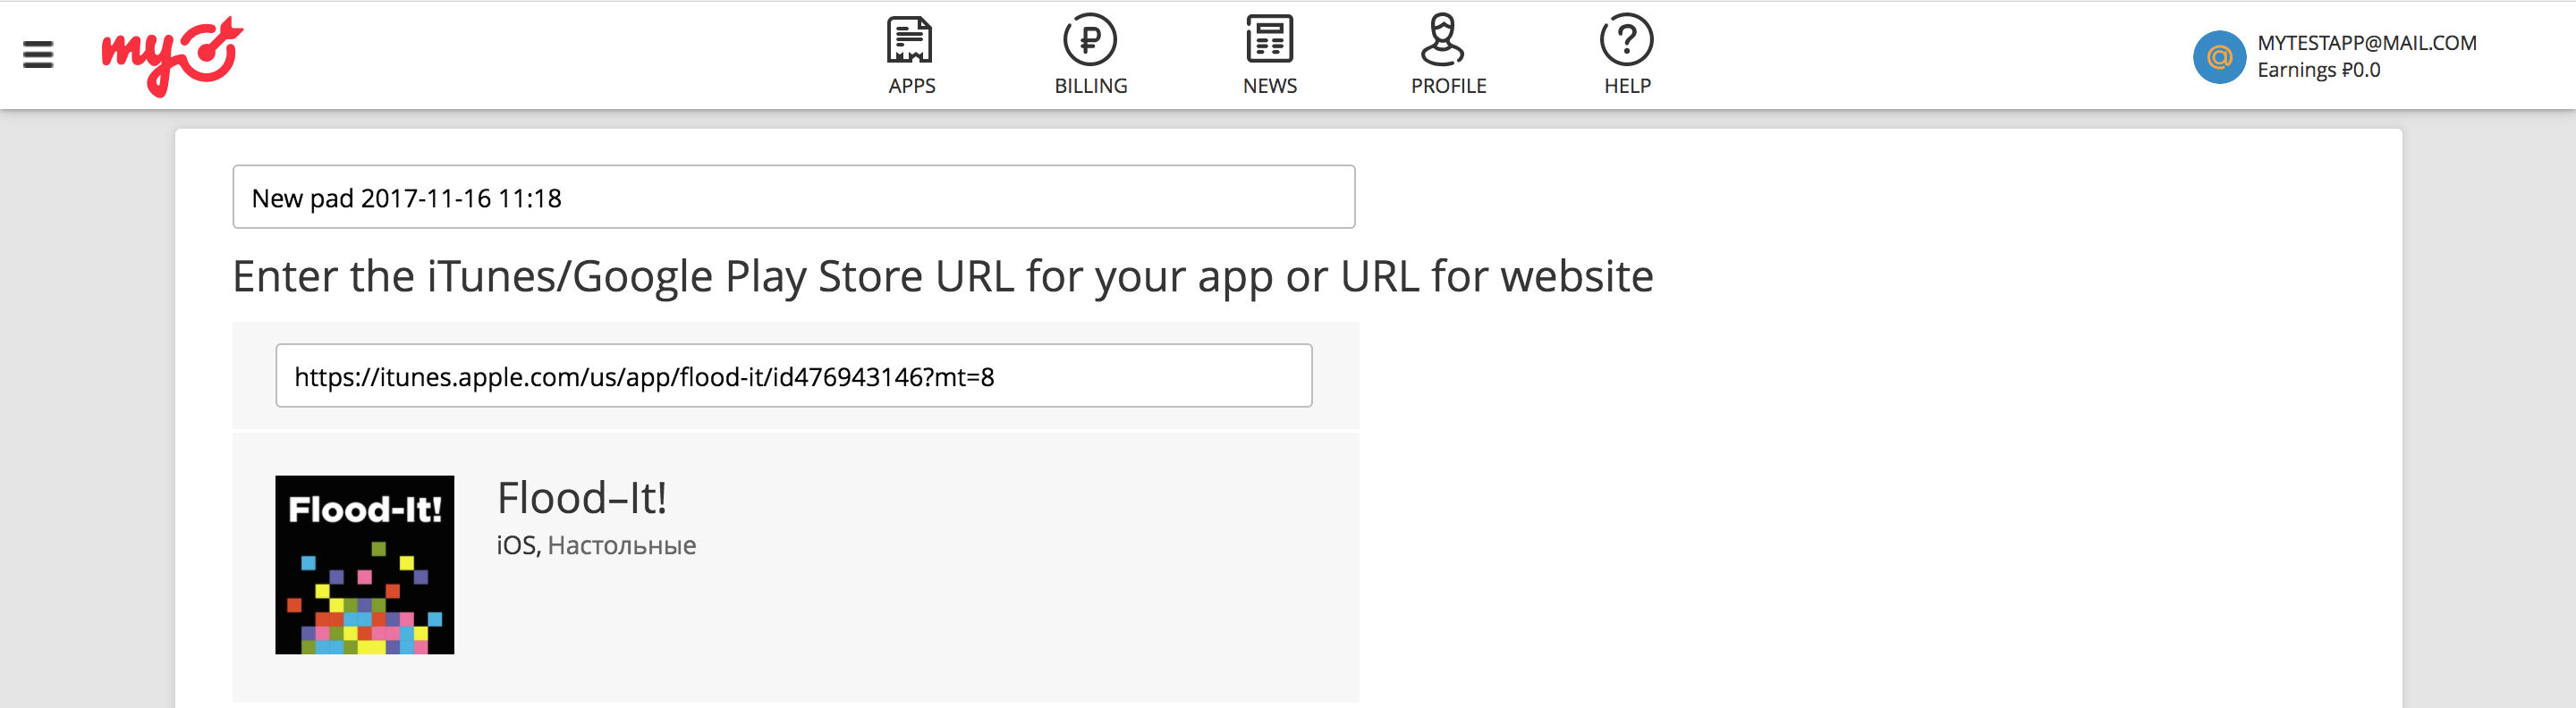
Task: Focus the pad name input field
Action: point(793,197)
